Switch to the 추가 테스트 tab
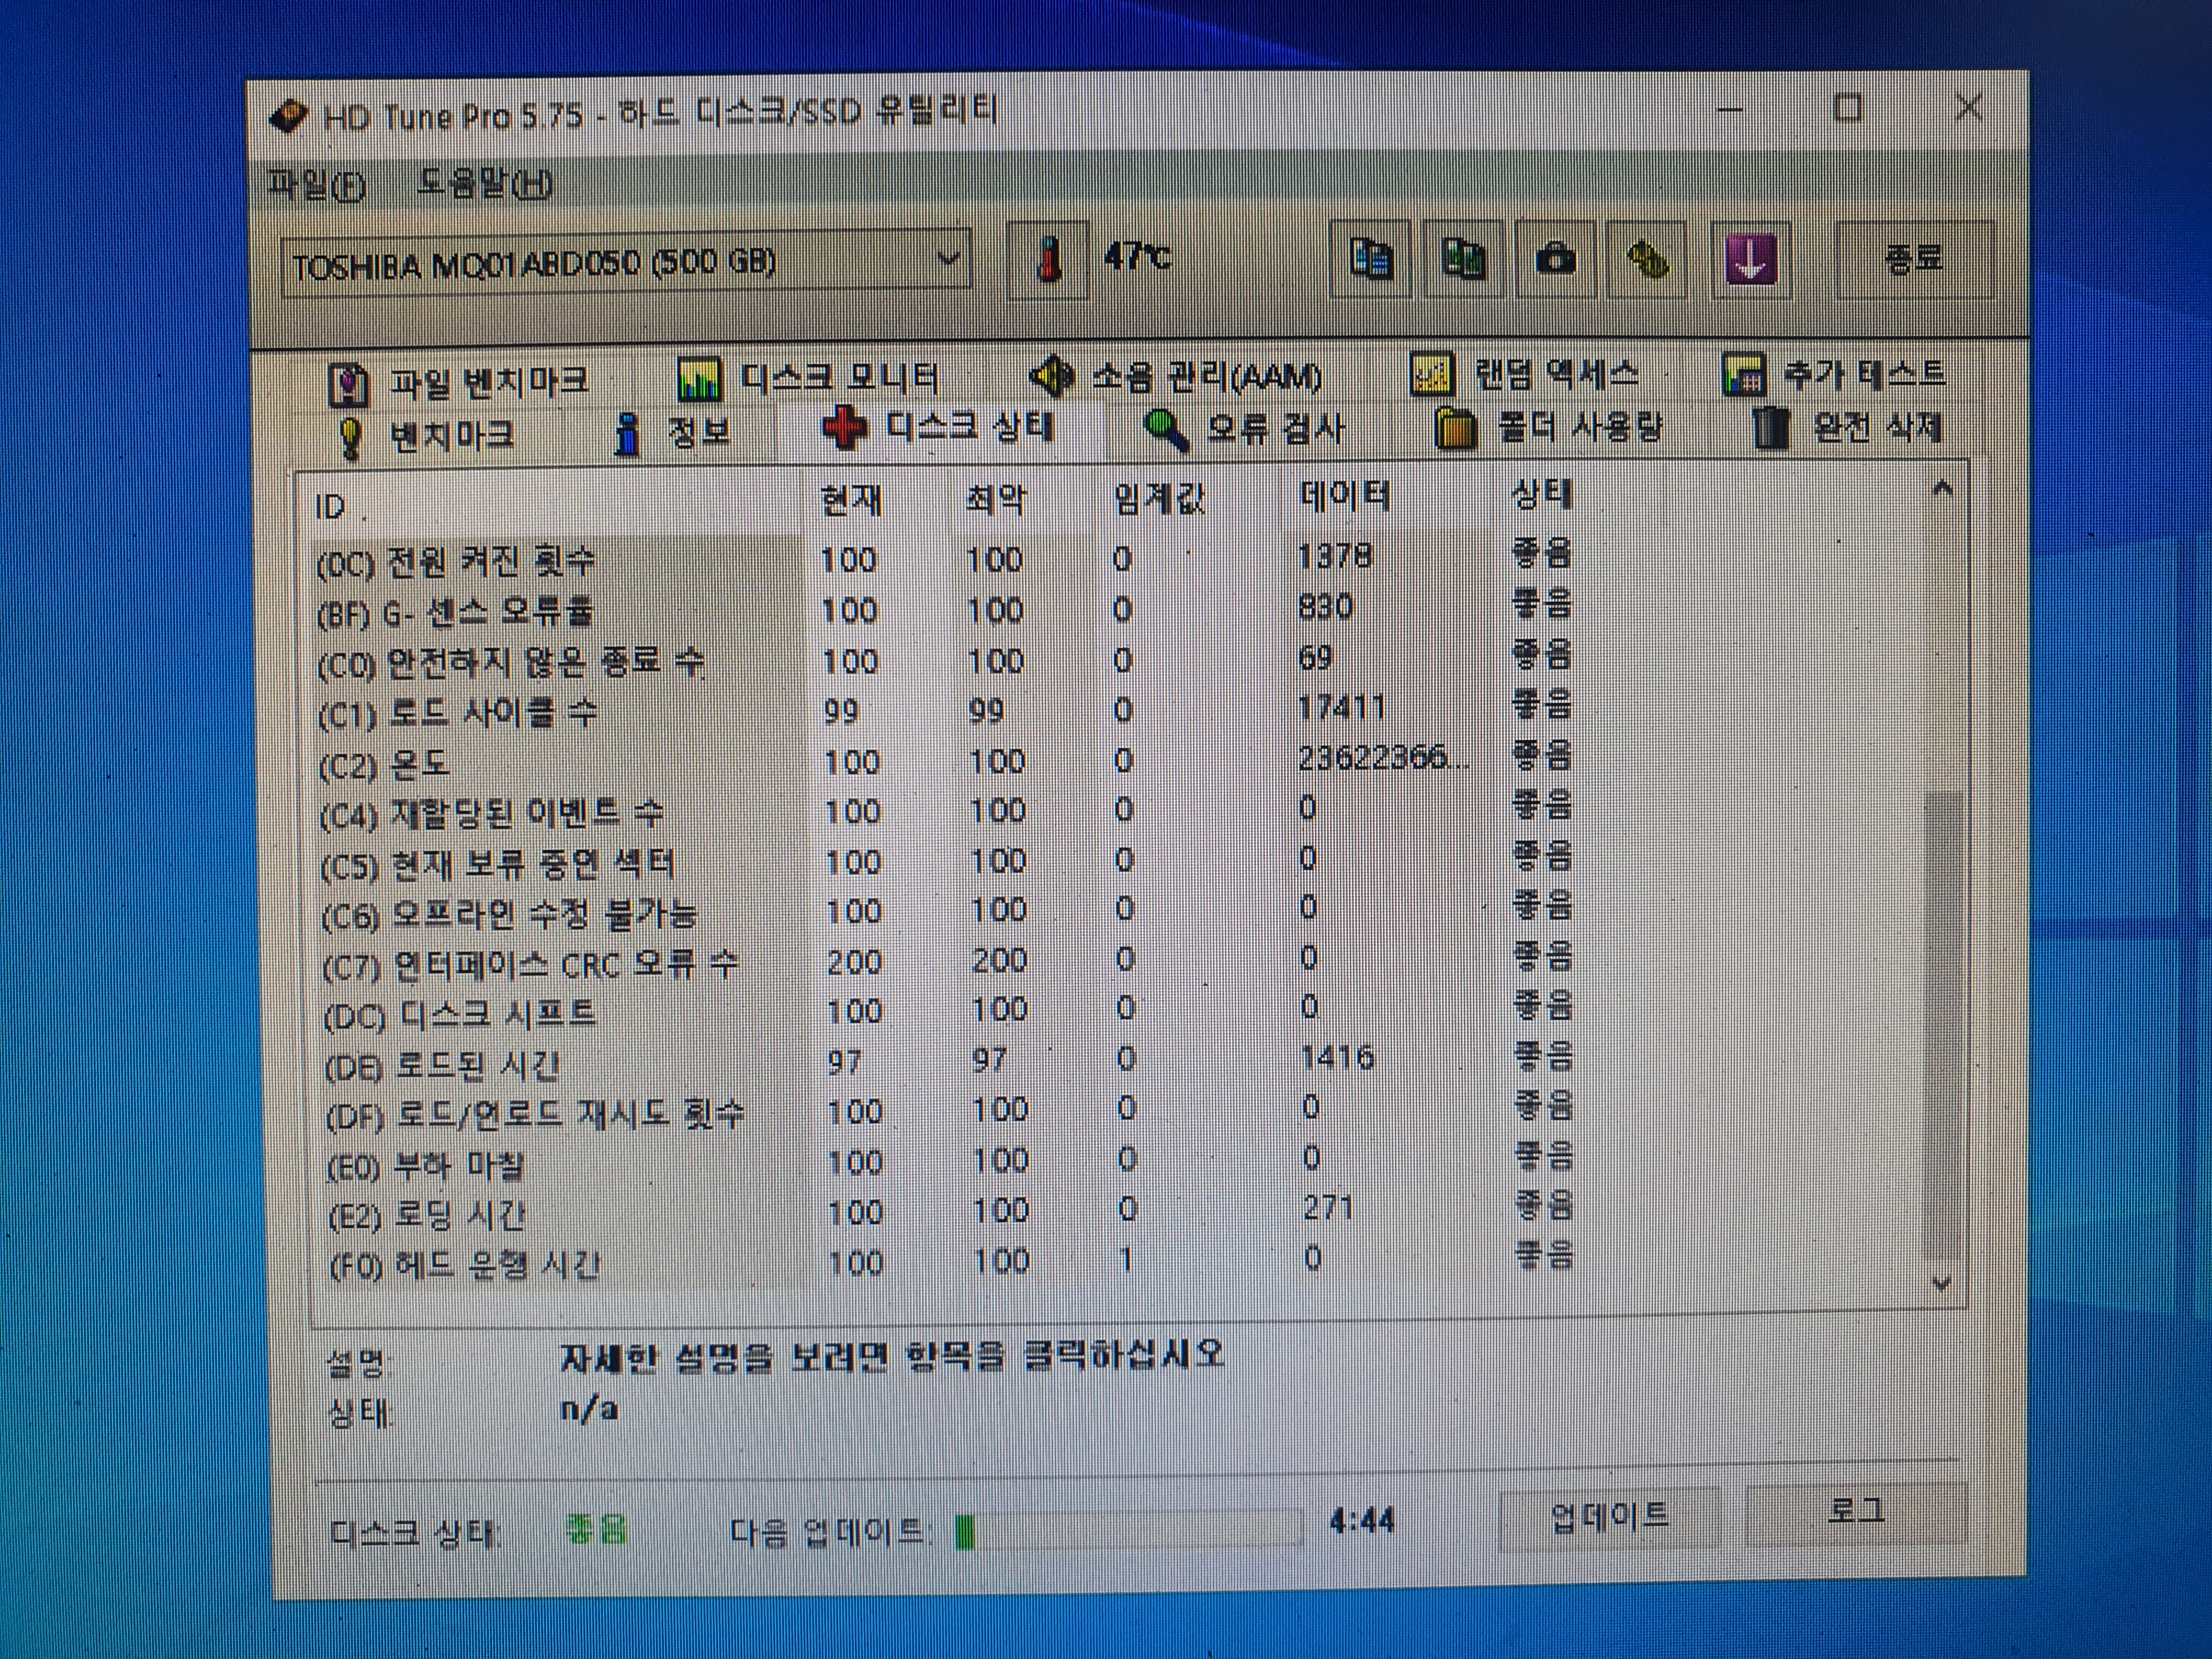Screen dimensions: 2212x1659 point(1834,374)
